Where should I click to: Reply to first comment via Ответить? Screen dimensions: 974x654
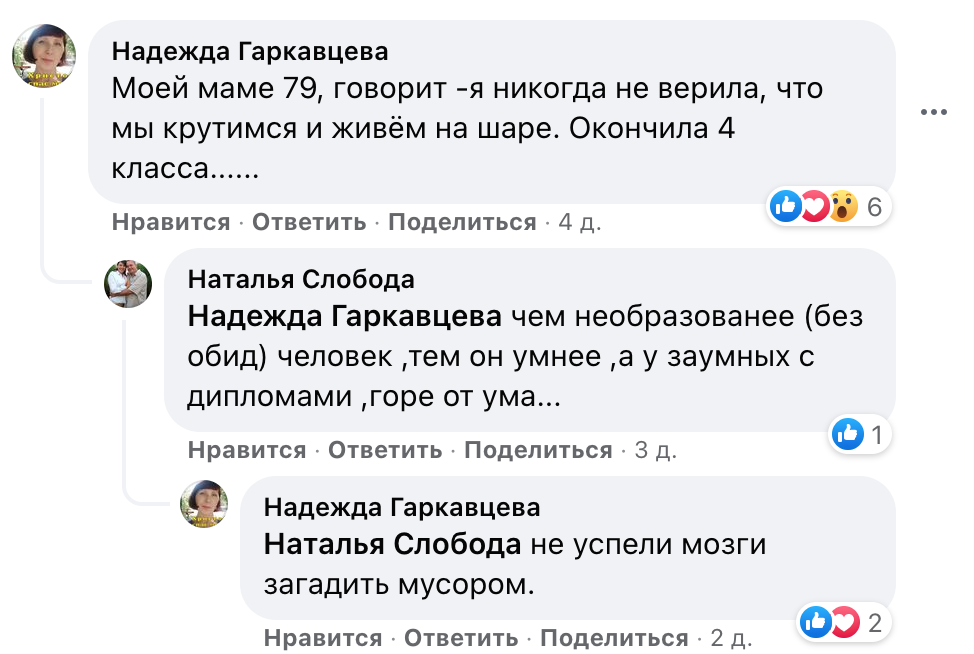(x=309, y=222)
